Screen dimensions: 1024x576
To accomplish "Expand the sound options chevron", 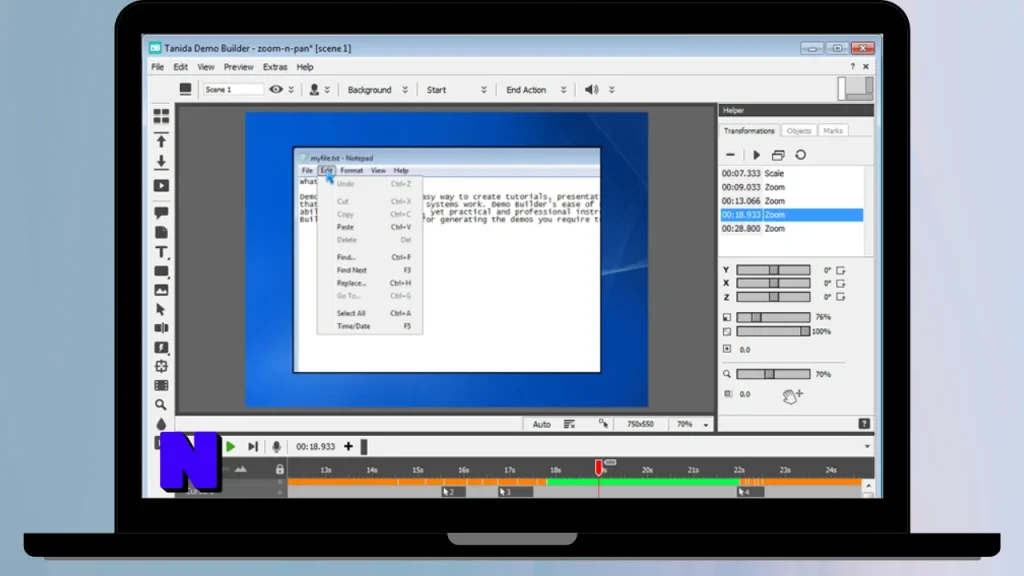I will tap(612, 89).
